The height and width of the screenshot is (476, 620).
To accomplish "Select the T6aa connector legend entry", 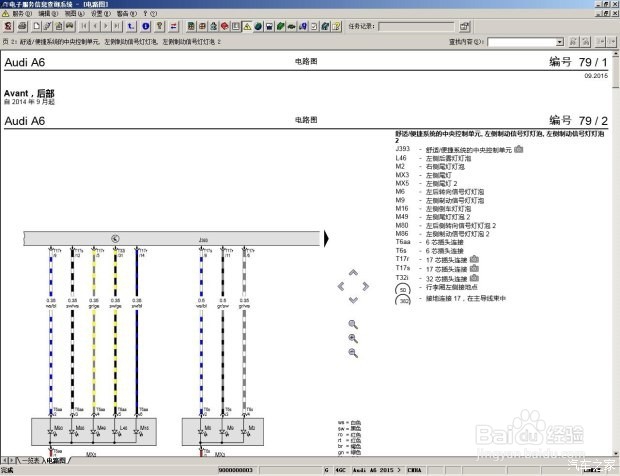I will tap(429, 242).
